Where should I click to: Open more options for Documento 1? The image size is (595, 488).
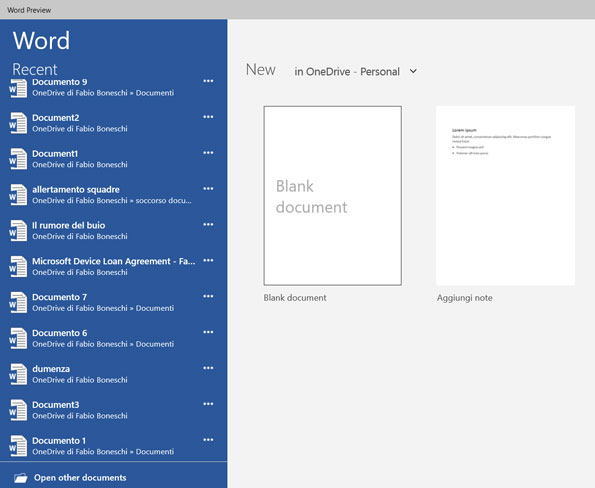[208, 439]
